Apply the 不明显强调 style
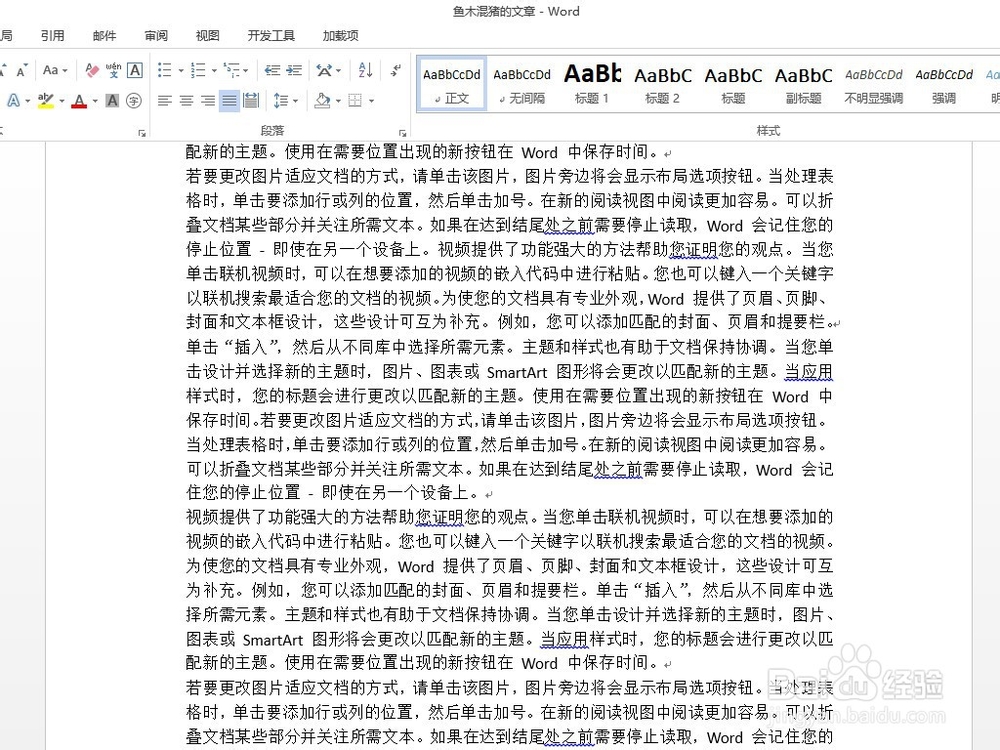1000x750 pixels. coord(874,84)
